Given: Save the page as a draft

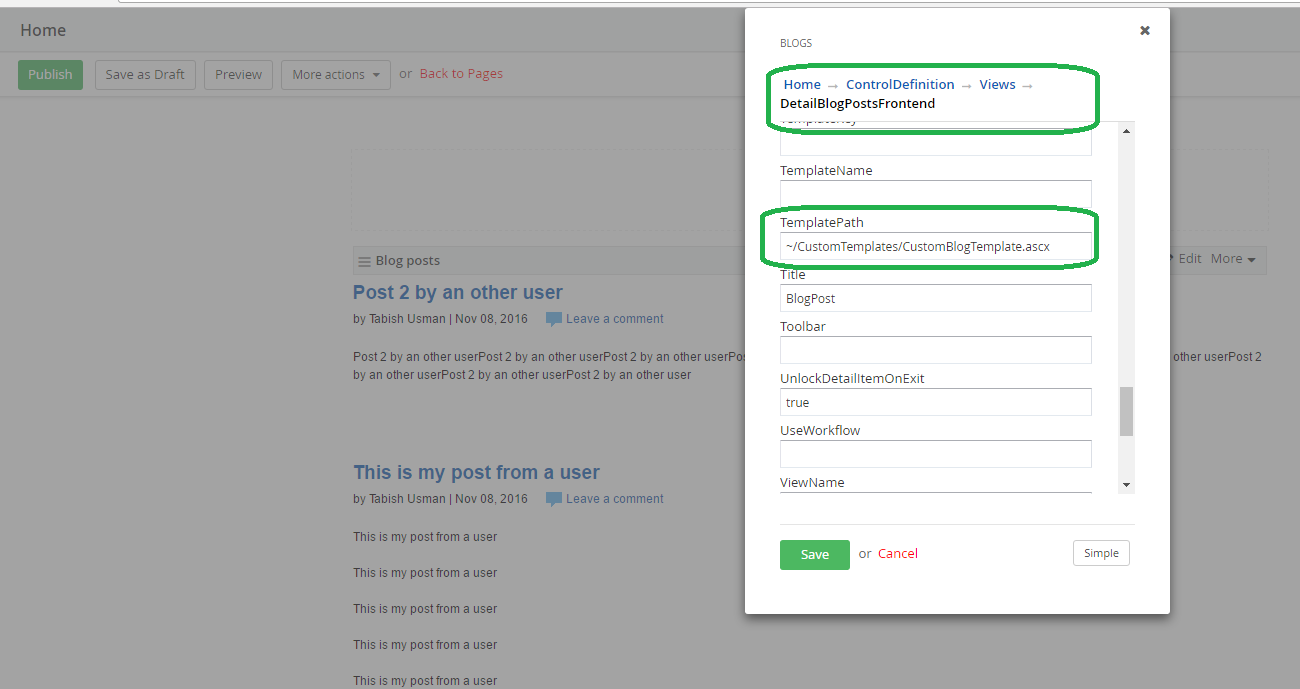Looking at the screenshot, I should click(x=144, y=74).
